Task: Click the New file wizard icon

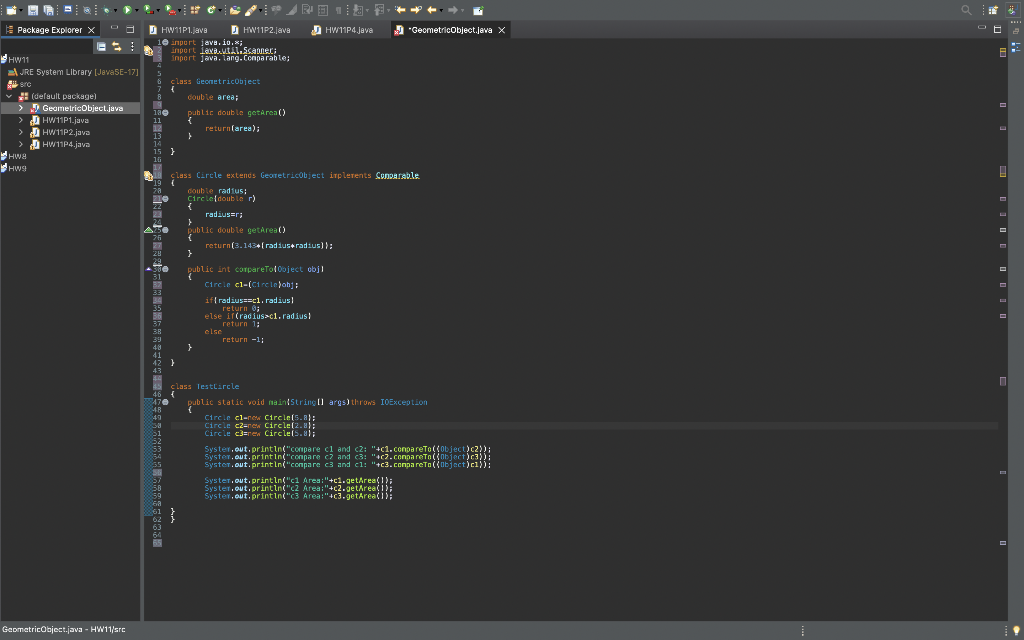Action: [11, 10]
